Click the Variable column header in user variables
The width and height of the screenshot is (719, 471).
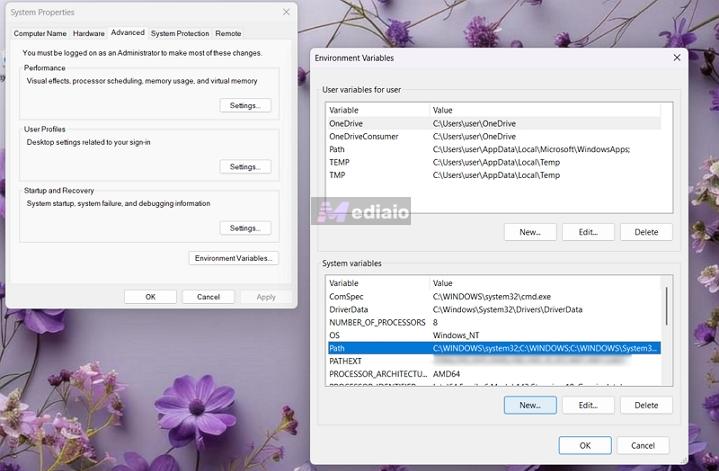tap(378, 110)
